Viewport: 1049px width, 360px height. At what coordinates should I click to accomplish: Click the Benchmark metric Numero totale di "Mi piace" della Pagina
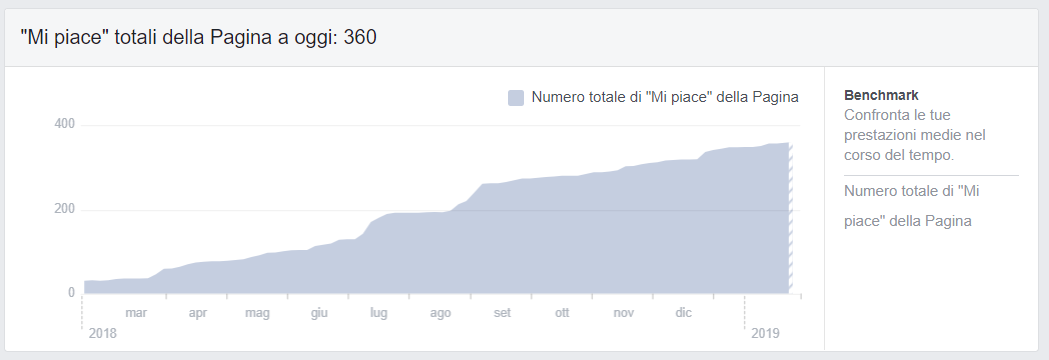coord(911,206)
